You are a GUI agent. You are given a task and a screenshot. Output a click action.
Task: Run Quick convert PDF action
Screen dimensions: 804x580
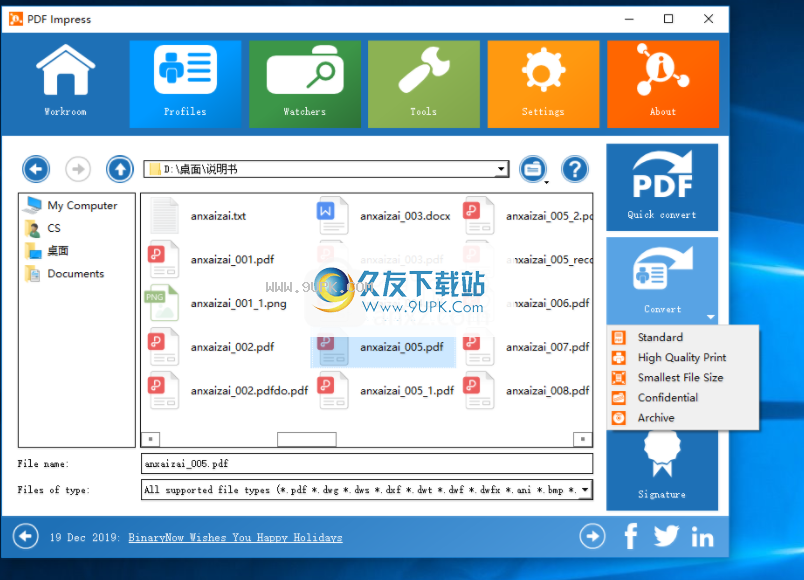point(662,187)
